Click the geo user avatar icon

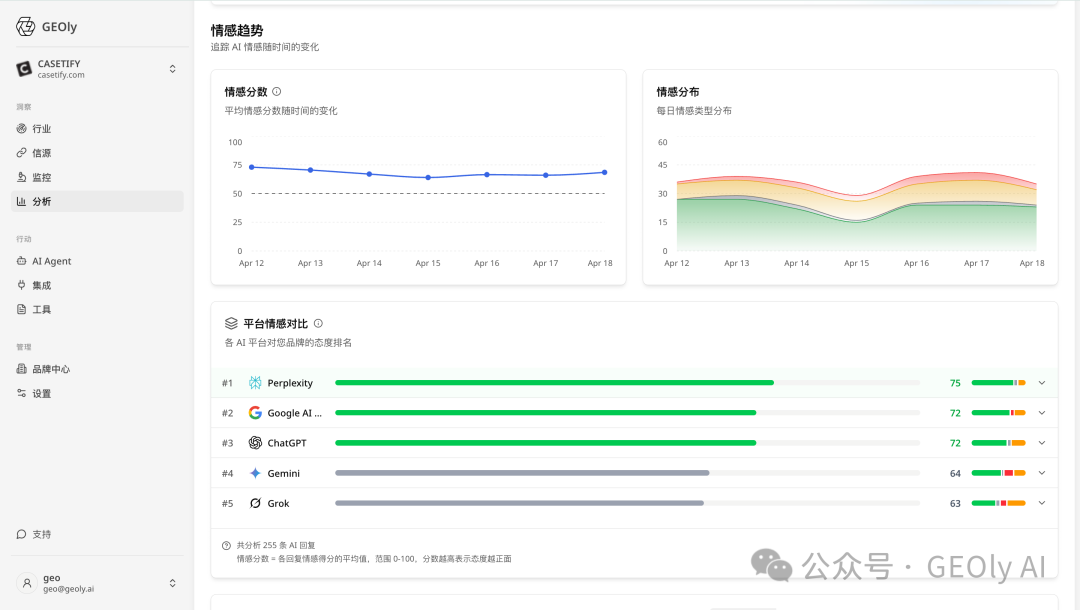coord(26,583)
